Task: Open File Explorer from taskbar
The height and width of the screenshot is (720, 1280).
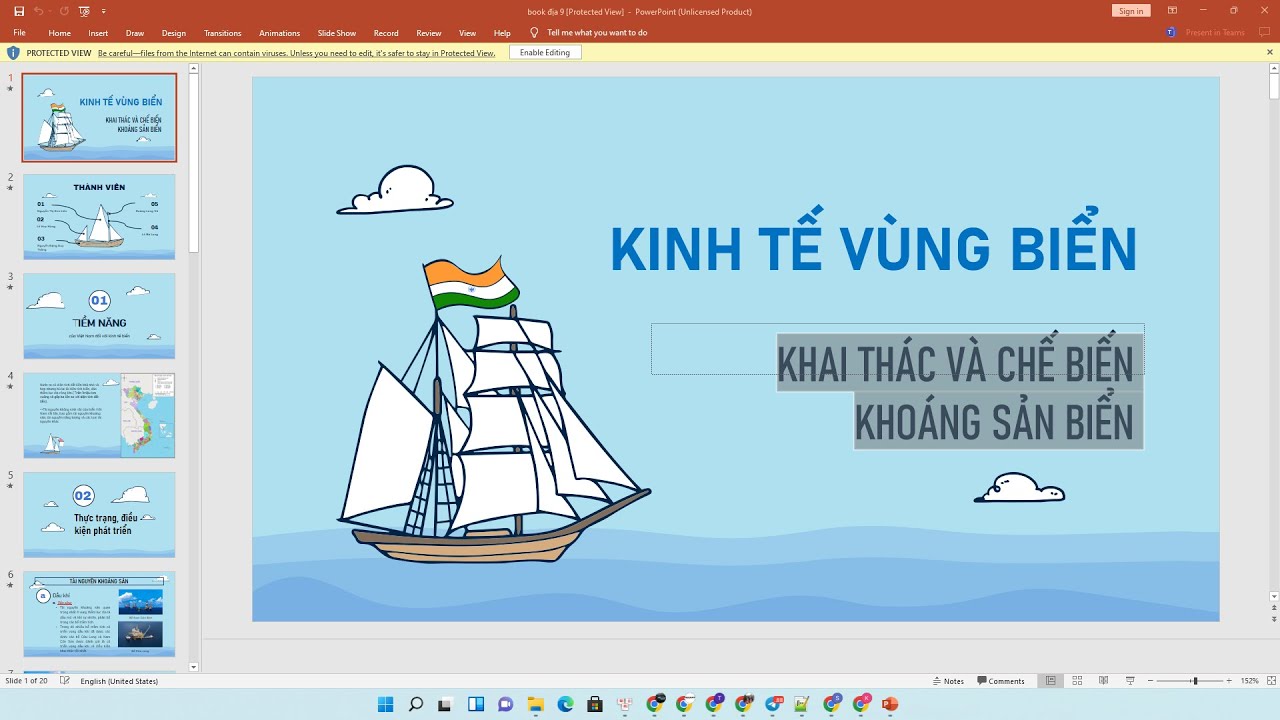Action: tap(535, 704)
